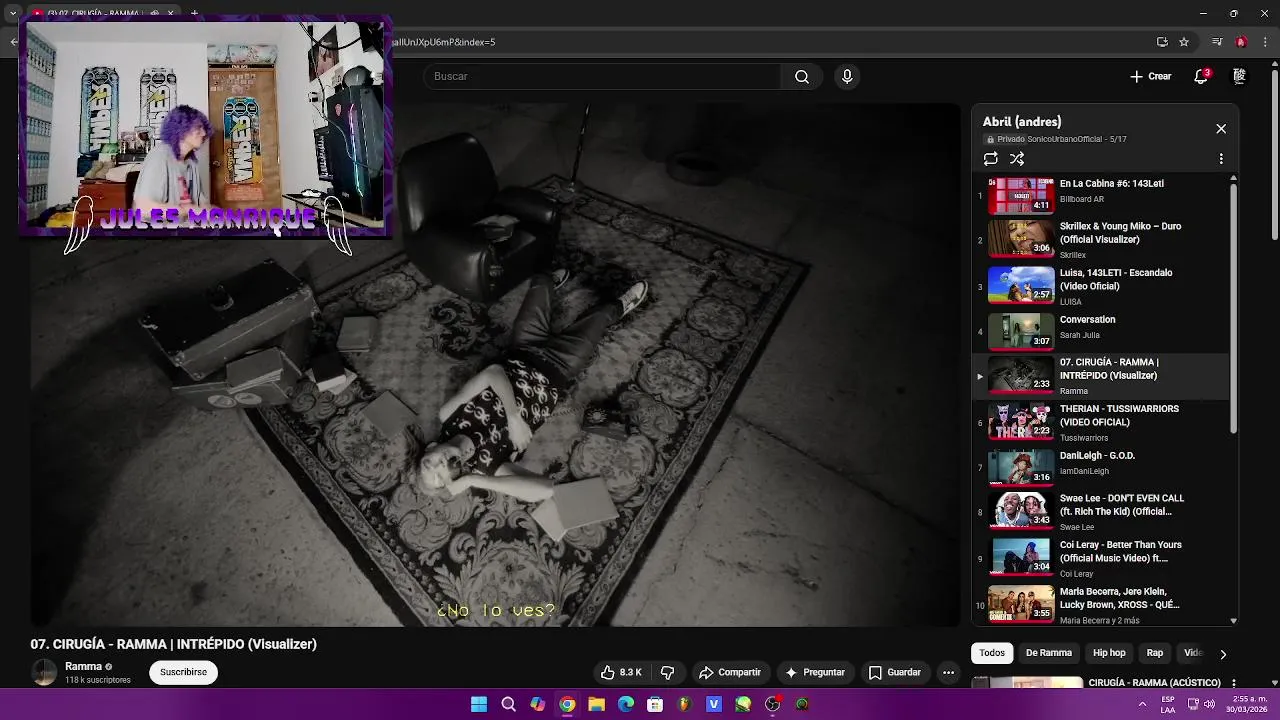Open Luisa, 143LETI - Escandalo title
Image resolution: width=1280 pixels, height=720 pixels.
tap(1116, 280)
